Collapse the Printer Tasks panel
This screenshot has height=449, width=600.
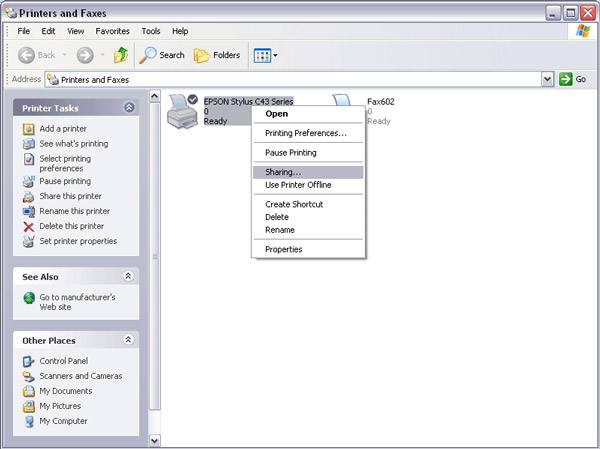129,107
